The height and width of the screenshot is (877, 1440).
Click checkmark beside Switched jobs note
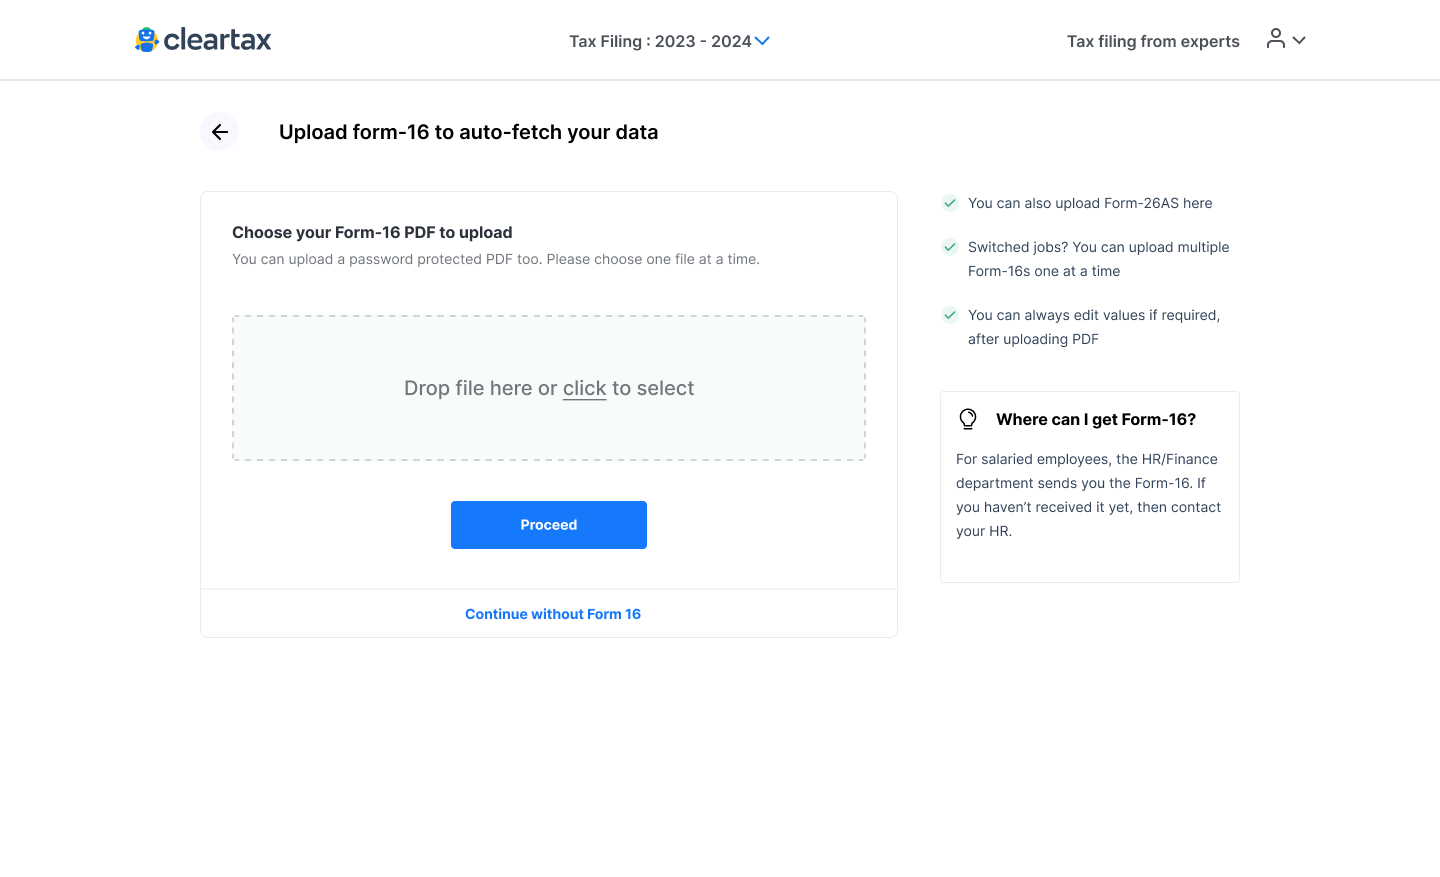(950, 247)
